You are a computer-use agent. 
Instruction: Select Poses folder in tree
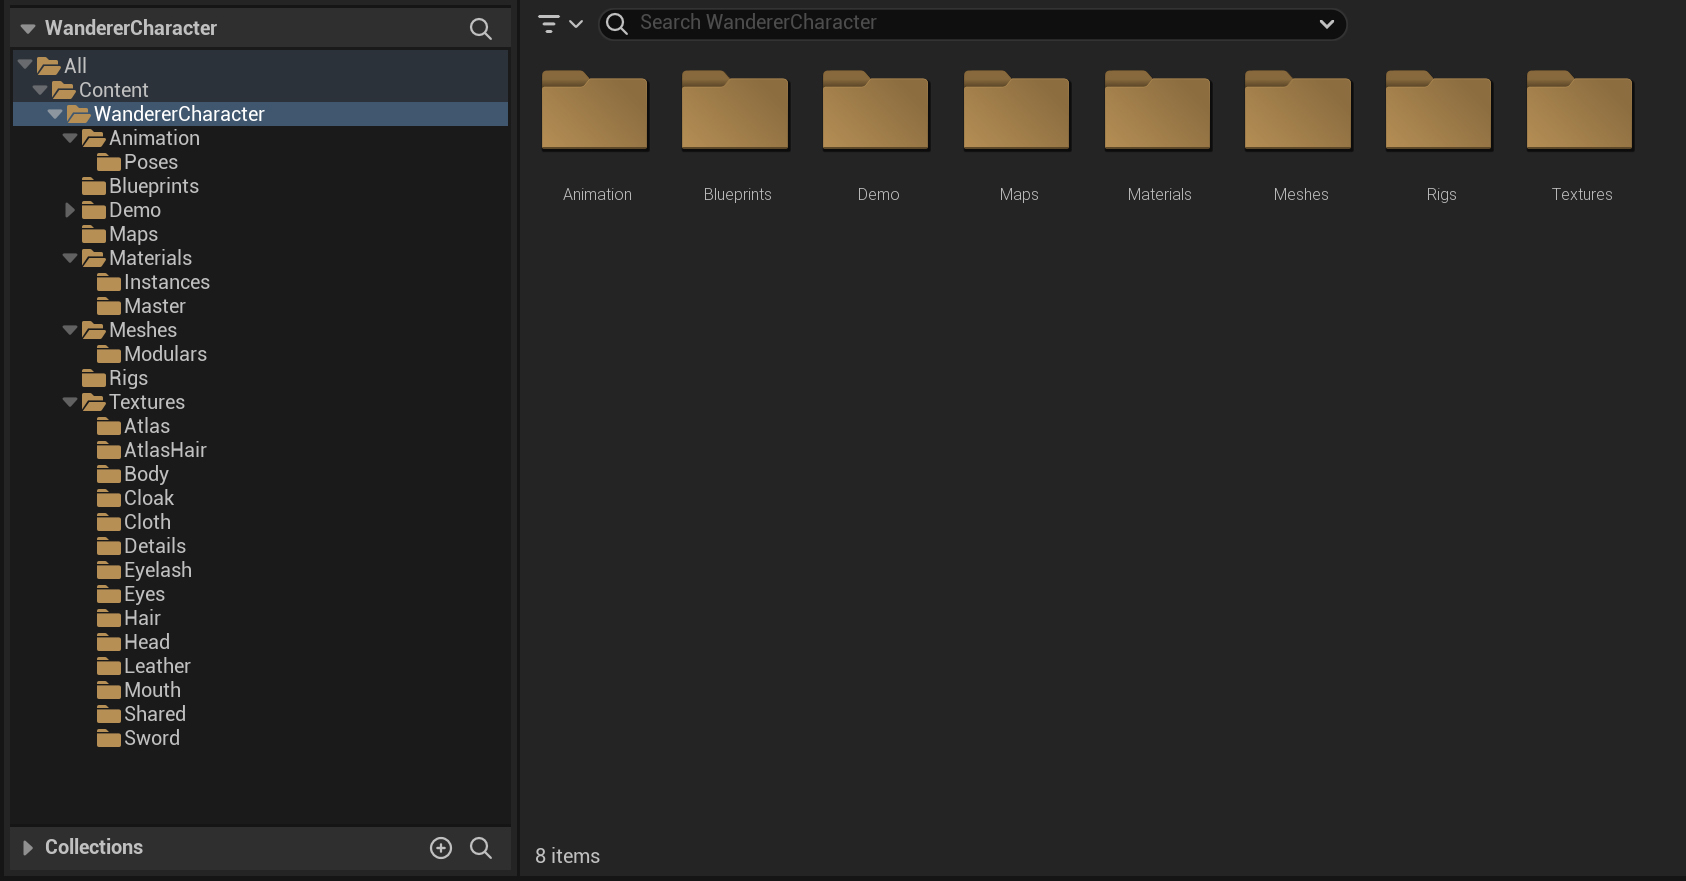coord(137,162)
